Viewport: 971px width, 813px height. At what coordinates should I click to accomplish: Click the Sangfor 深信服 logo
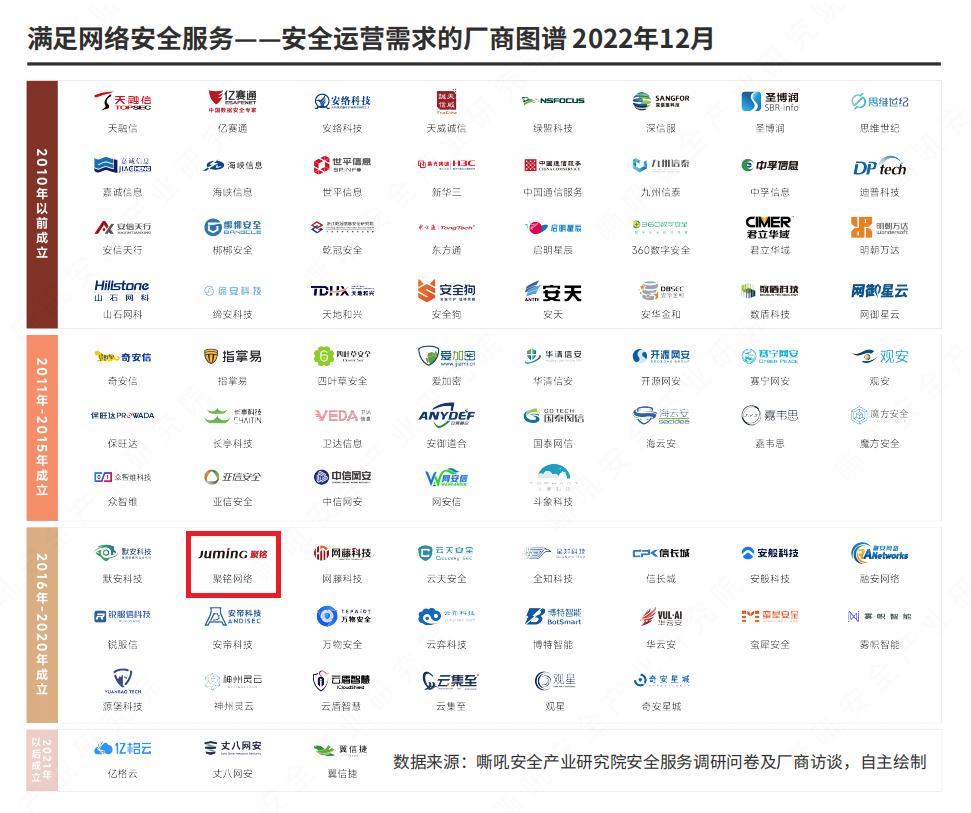661,101
